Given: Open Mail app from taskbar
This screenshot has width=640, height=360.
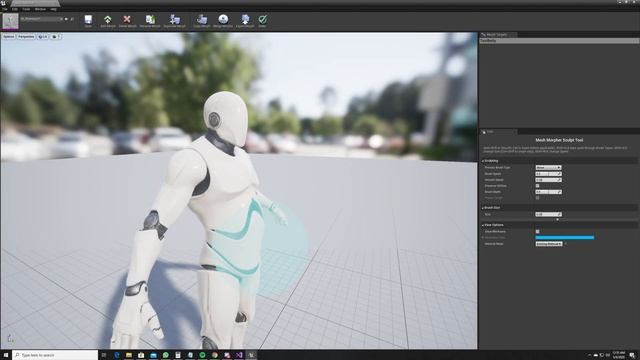Looking at the screenshot, I should pos(153,355).
